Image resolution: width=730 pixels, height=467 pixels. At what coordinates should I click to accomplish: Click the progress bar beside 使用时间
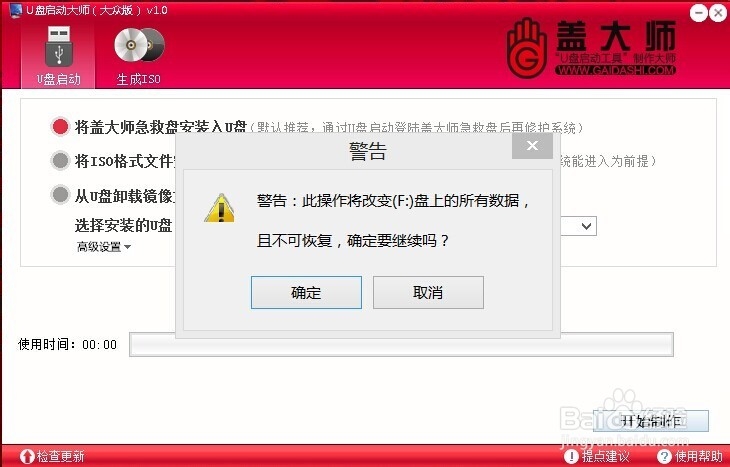click(x=401, y=345)
